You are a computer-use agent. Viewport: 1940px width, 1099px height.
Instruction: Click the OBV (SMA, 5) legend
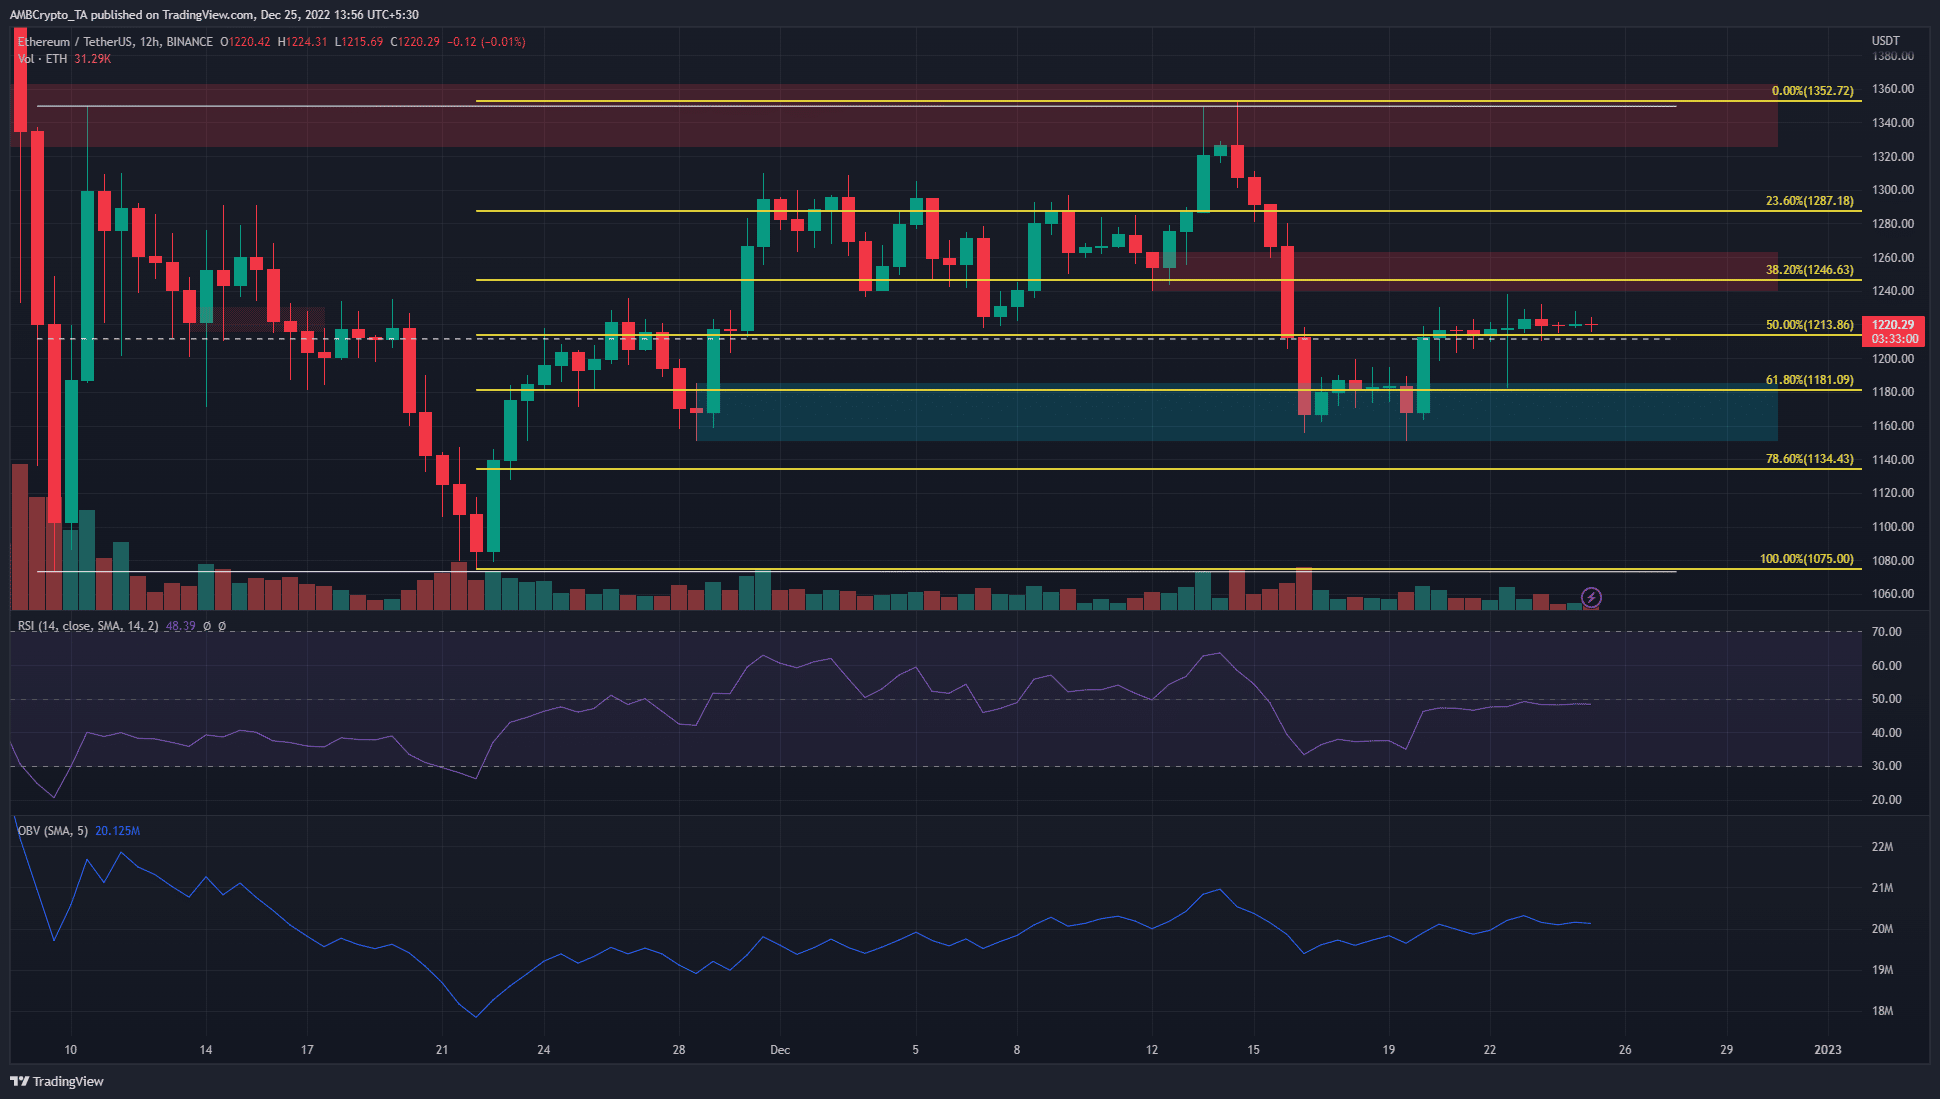coord(53,831)
